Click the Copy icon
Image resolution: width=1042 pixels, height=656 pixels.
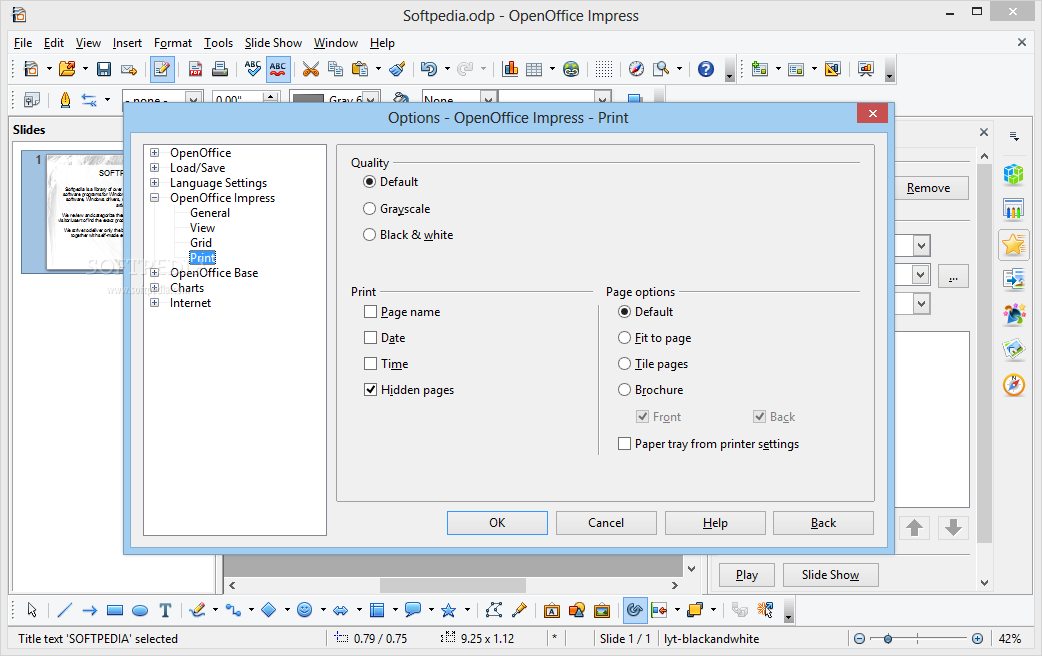click(x=336, y=69)
